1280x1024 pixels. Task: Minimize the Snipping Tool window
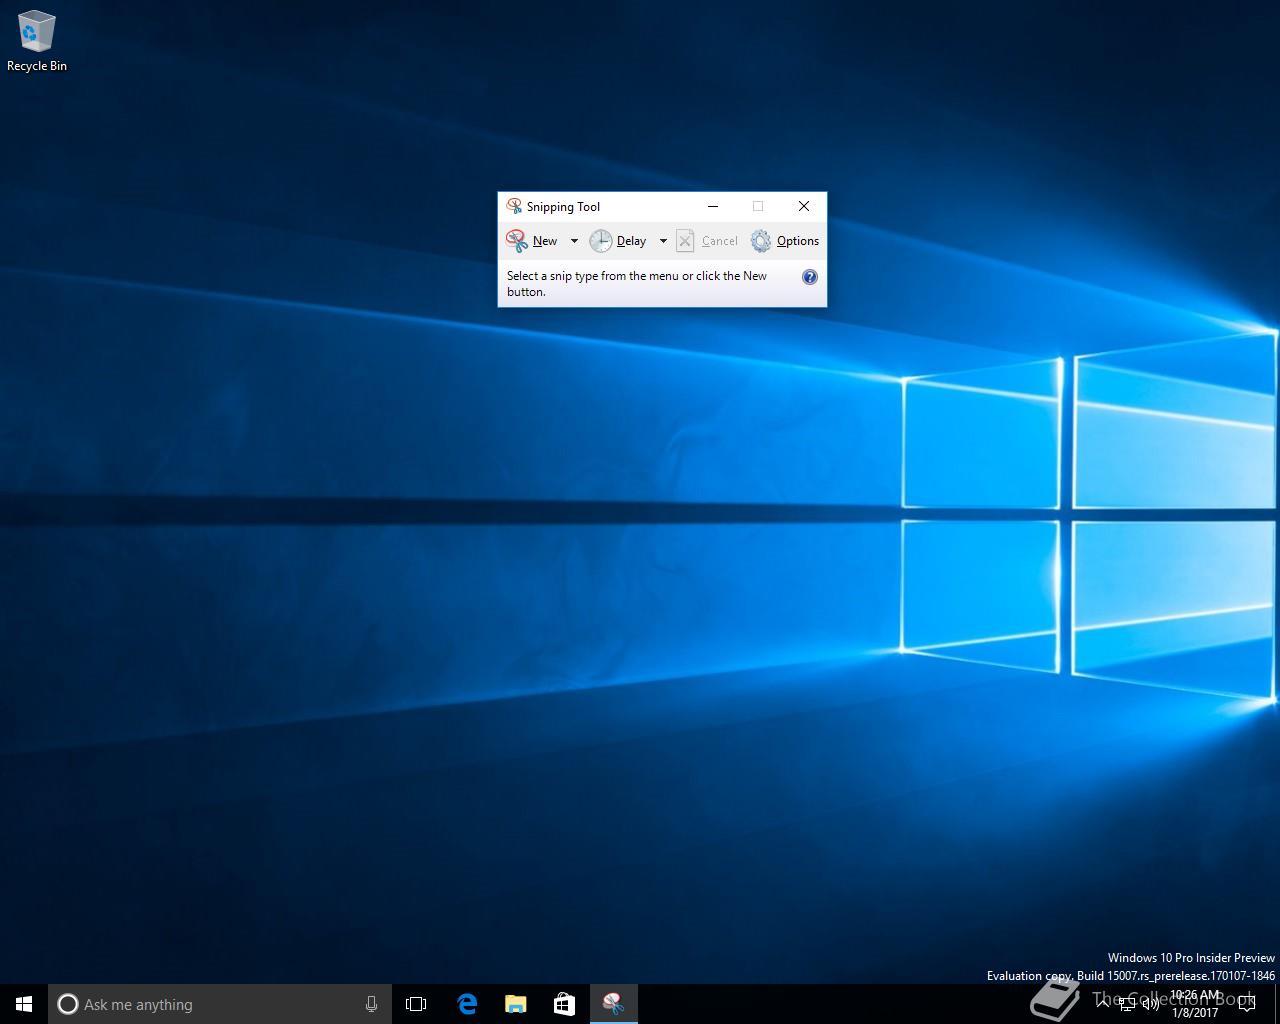pyautogui.click(x=713, y=206)
